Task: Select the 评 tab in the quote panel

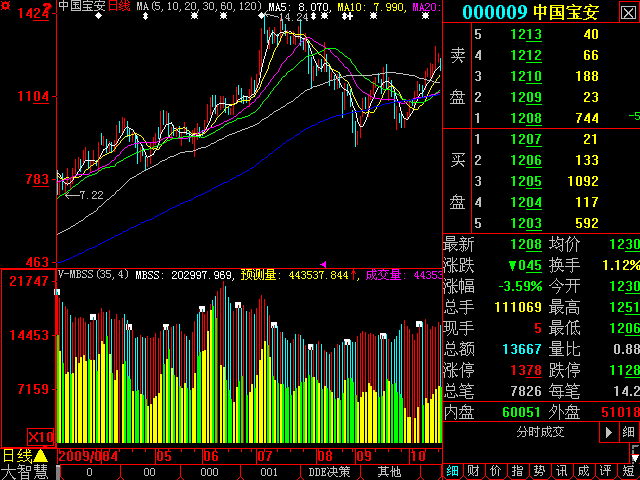Action: click(x=606, y=472)
